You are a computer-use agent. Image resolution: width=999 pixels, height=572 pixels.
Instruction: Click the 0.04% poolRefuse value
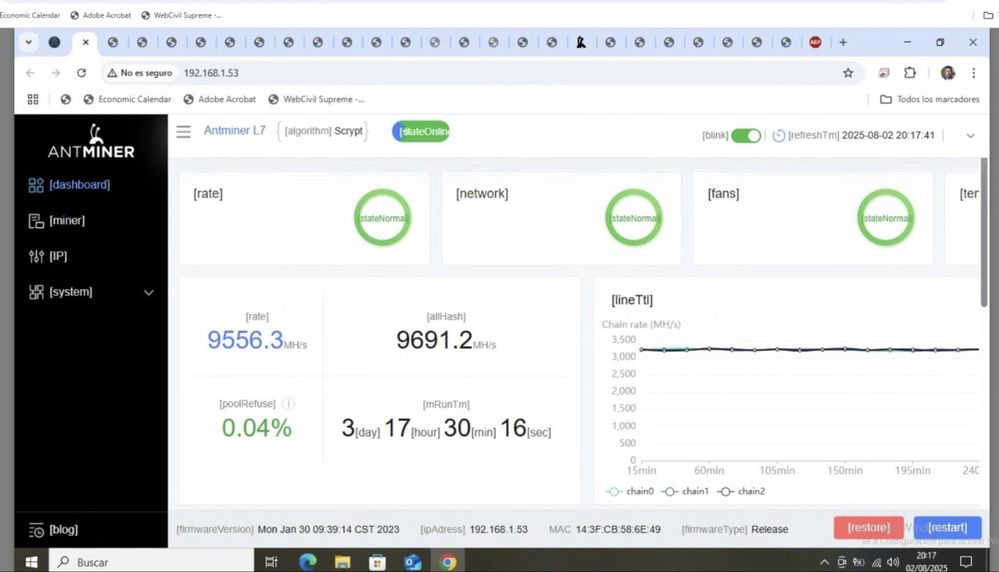point(256,427)
